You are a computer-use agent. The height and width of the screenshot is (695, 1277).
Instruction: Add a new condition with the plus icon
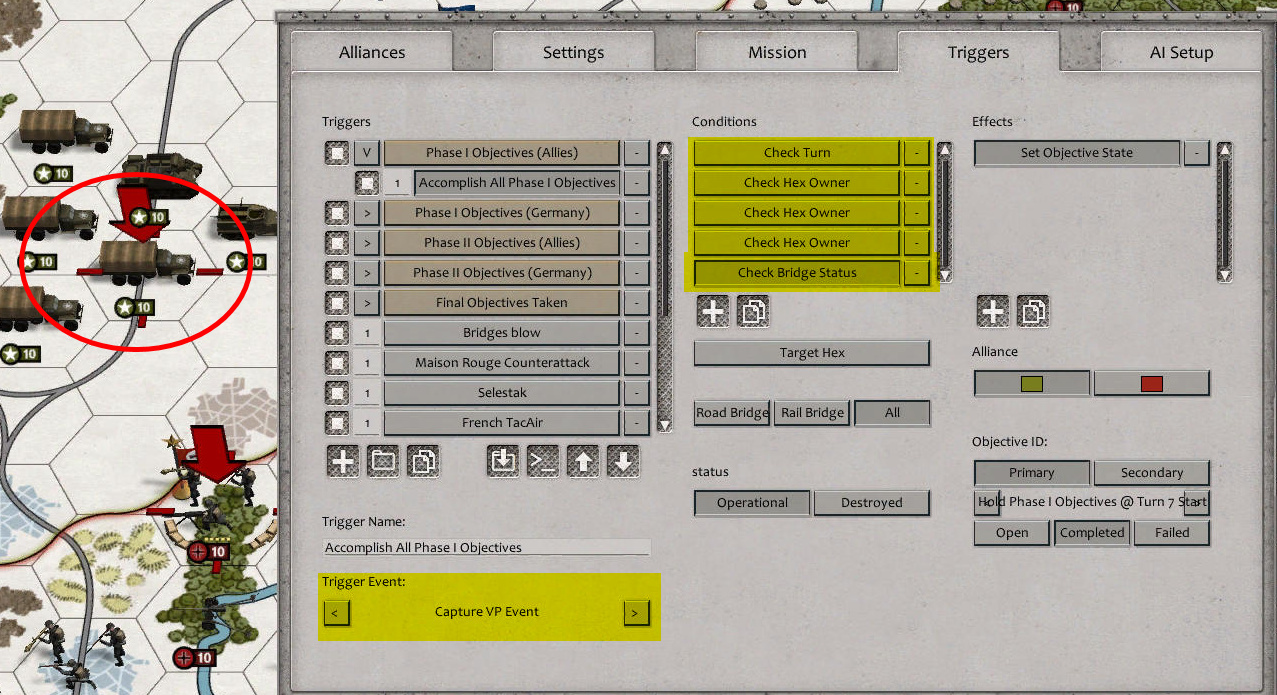pyautogui.click(x=713, y=311)
